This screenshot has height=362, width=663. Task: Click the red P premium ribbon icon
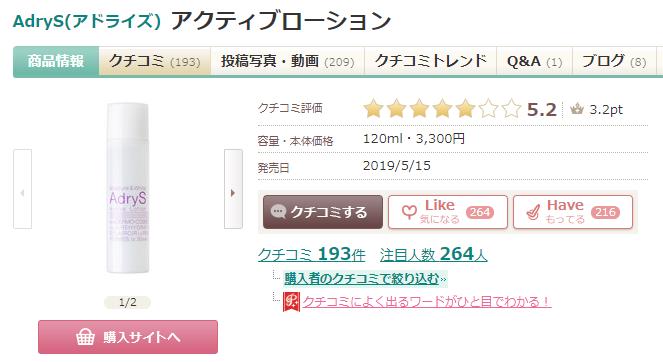click(291, 302)
